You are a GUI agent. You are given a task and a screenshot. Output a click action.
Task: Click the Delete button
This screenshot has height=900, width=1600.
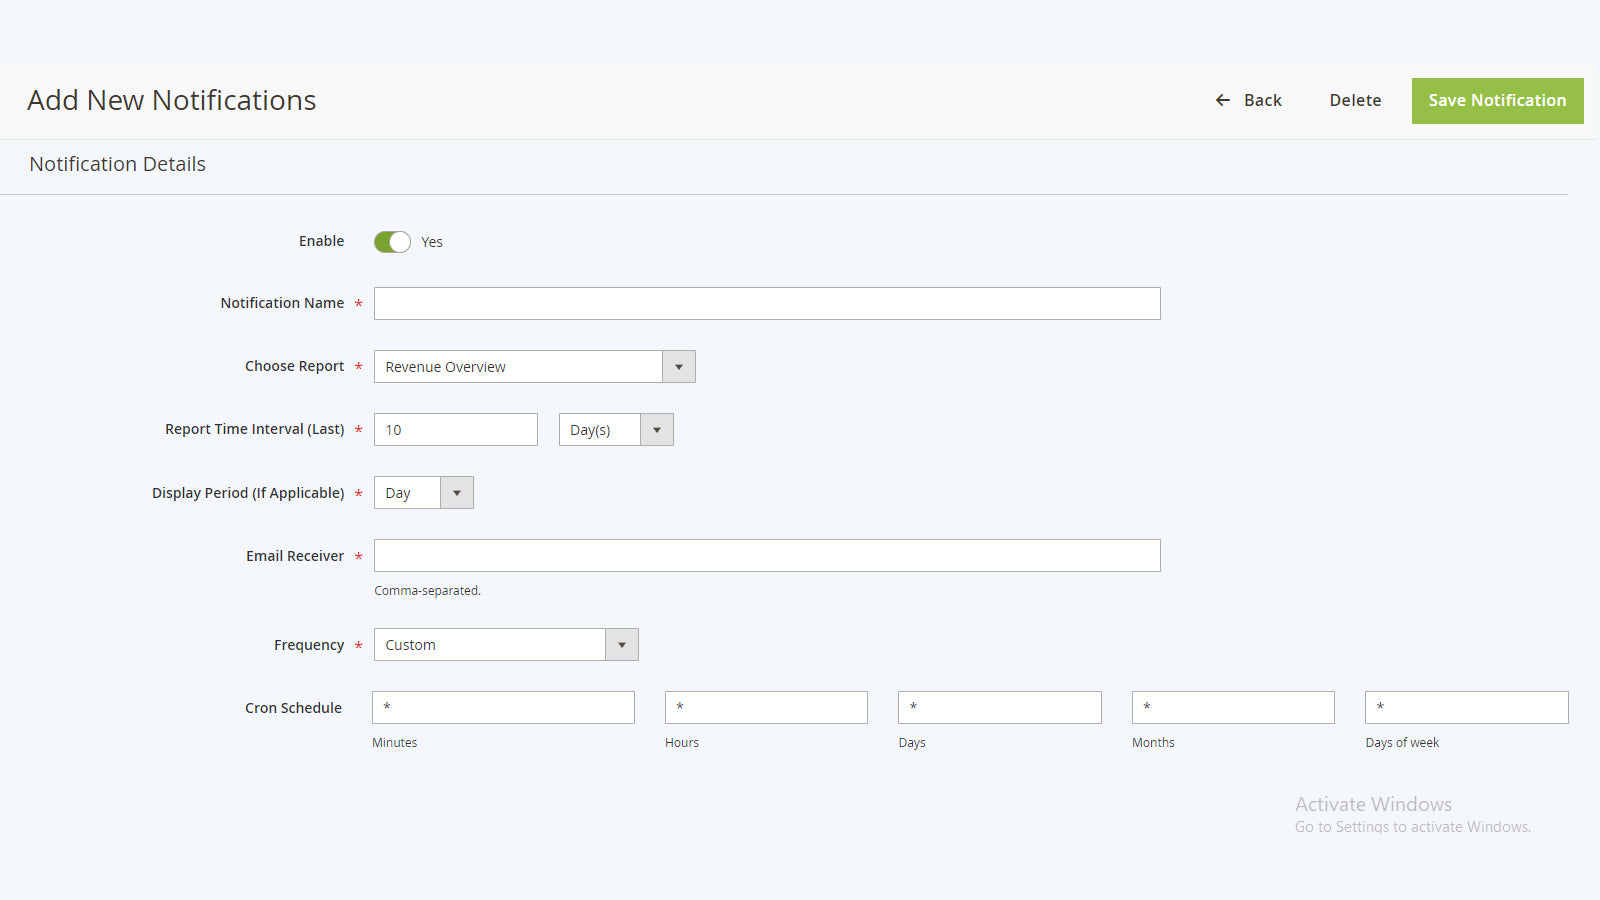pyautogui.click(x=1355, y=100)
